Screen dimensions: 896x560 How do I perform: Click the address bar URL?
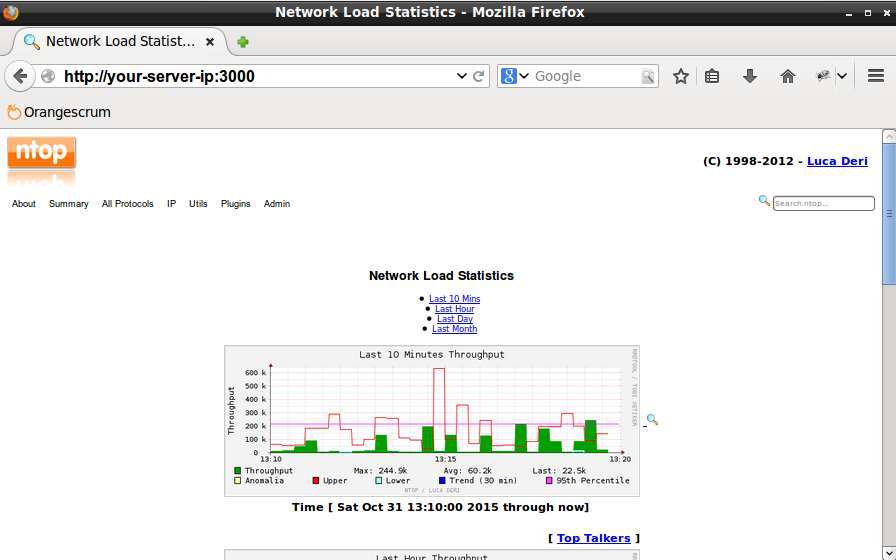(x=159, y=77)
